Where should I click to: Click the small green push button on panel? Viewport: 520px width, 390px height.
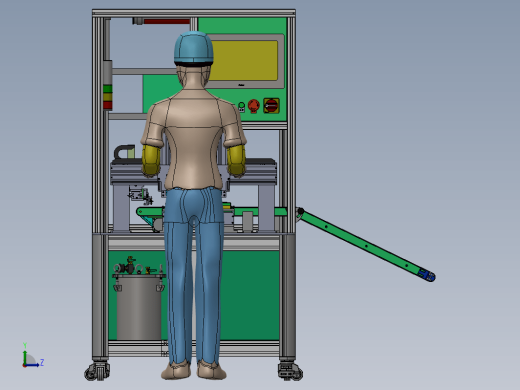[x=242, y=106]
